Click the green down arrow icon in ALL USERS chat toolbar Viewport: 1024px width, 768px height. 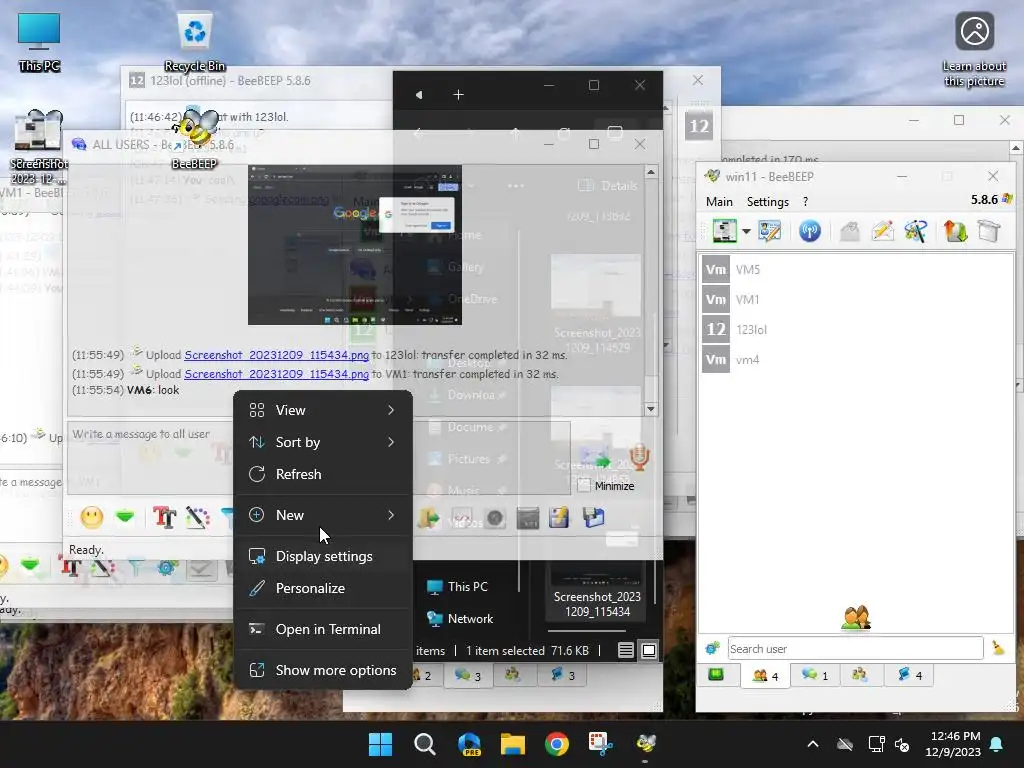[x=125, y=517]
